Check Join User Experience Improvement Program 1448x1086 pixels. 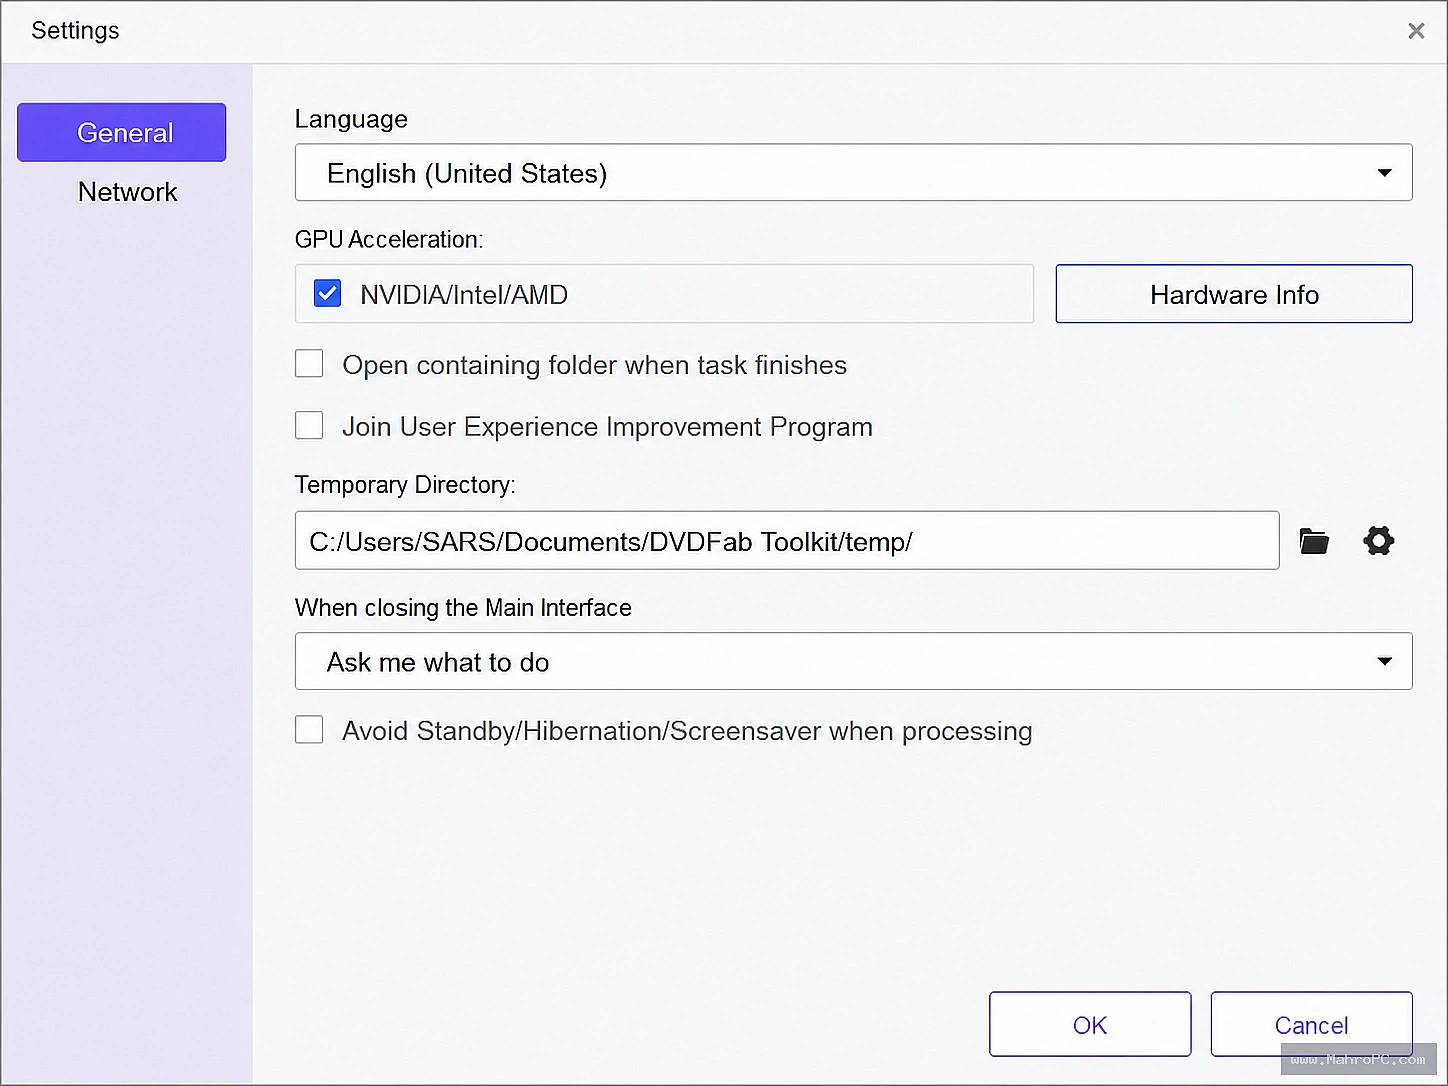click(x=309, y=425)
